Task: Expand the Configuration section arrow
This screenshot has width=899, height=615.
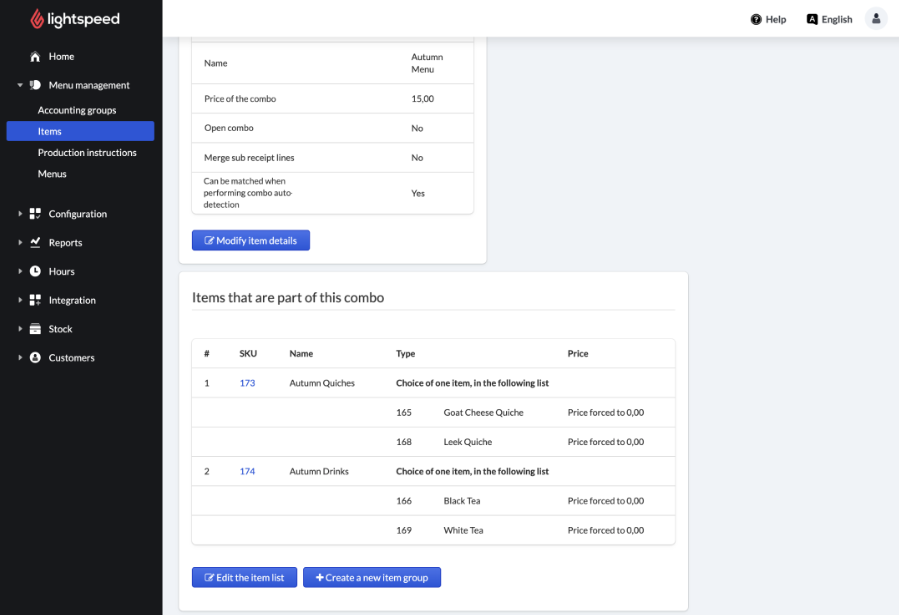Action: point(20,214)
